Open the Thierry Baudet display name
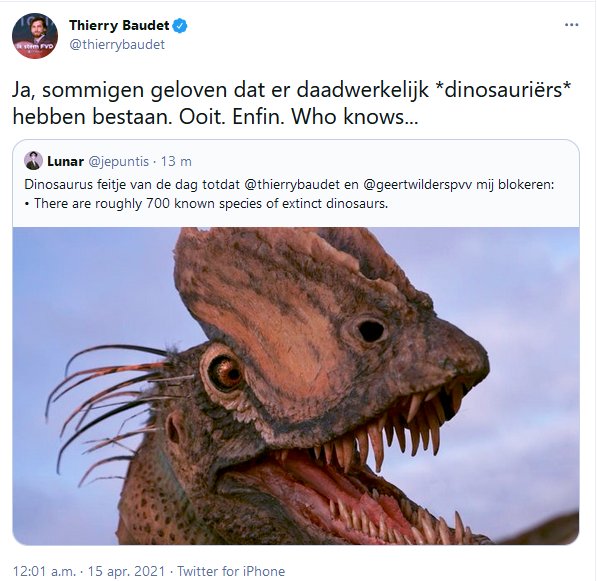Image resolution: width=598 pixels, height=581 pixels. click(x=119, y=26)
